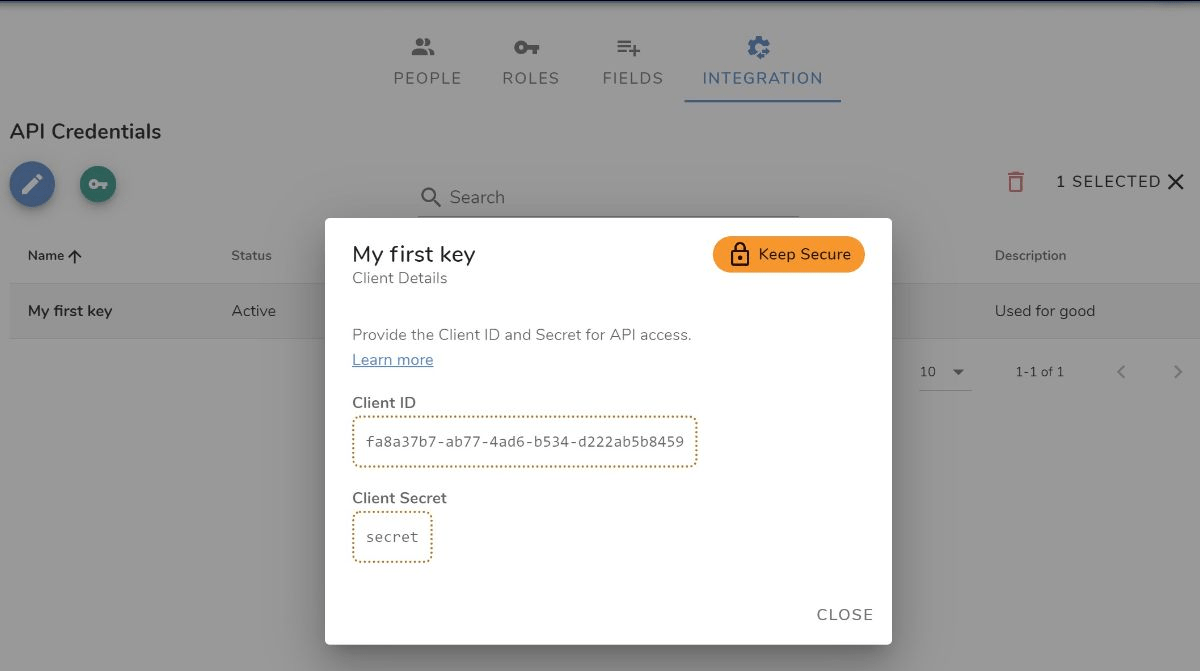Sort by Name column arrow
This screenshot has height=671, width=1200.
coord(75,256)
